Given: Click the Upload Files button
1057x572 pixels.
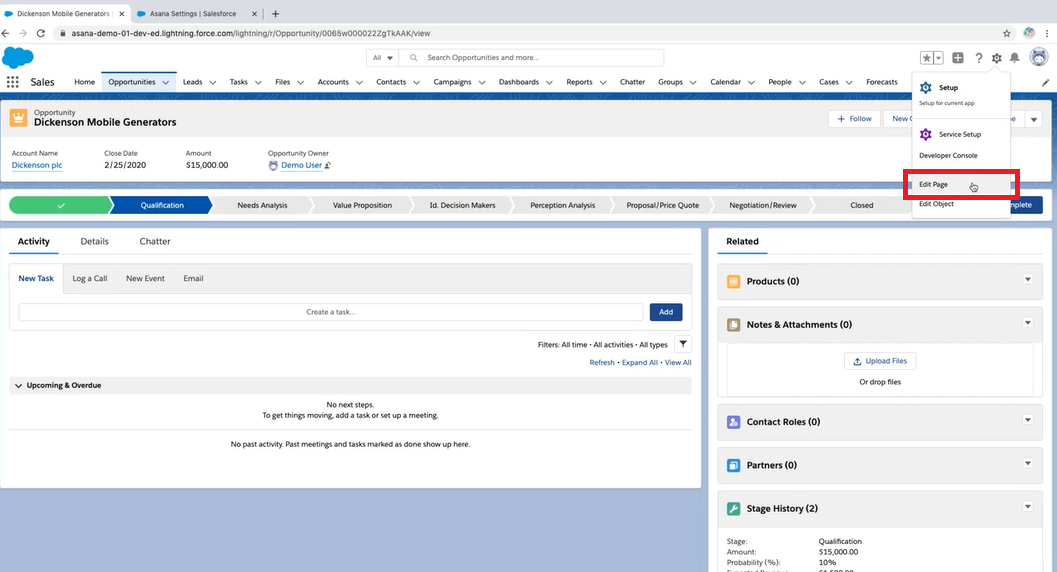Looking at the screenshot, I should 880,361.
